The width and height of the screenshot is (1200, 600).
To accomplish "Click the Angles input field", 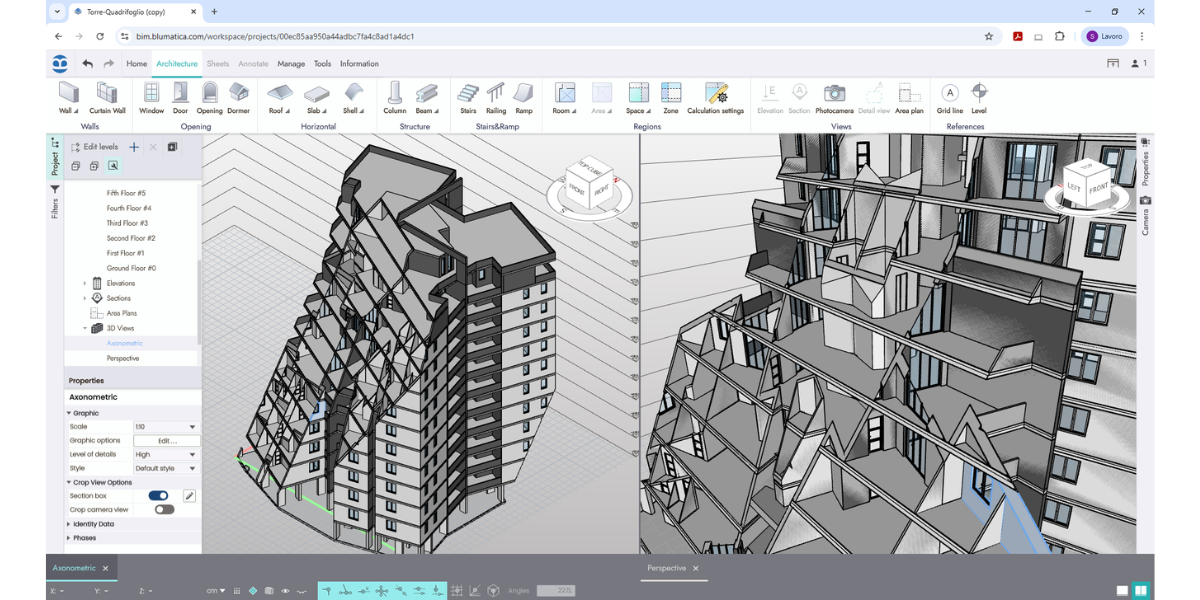I will pos(555,591).
